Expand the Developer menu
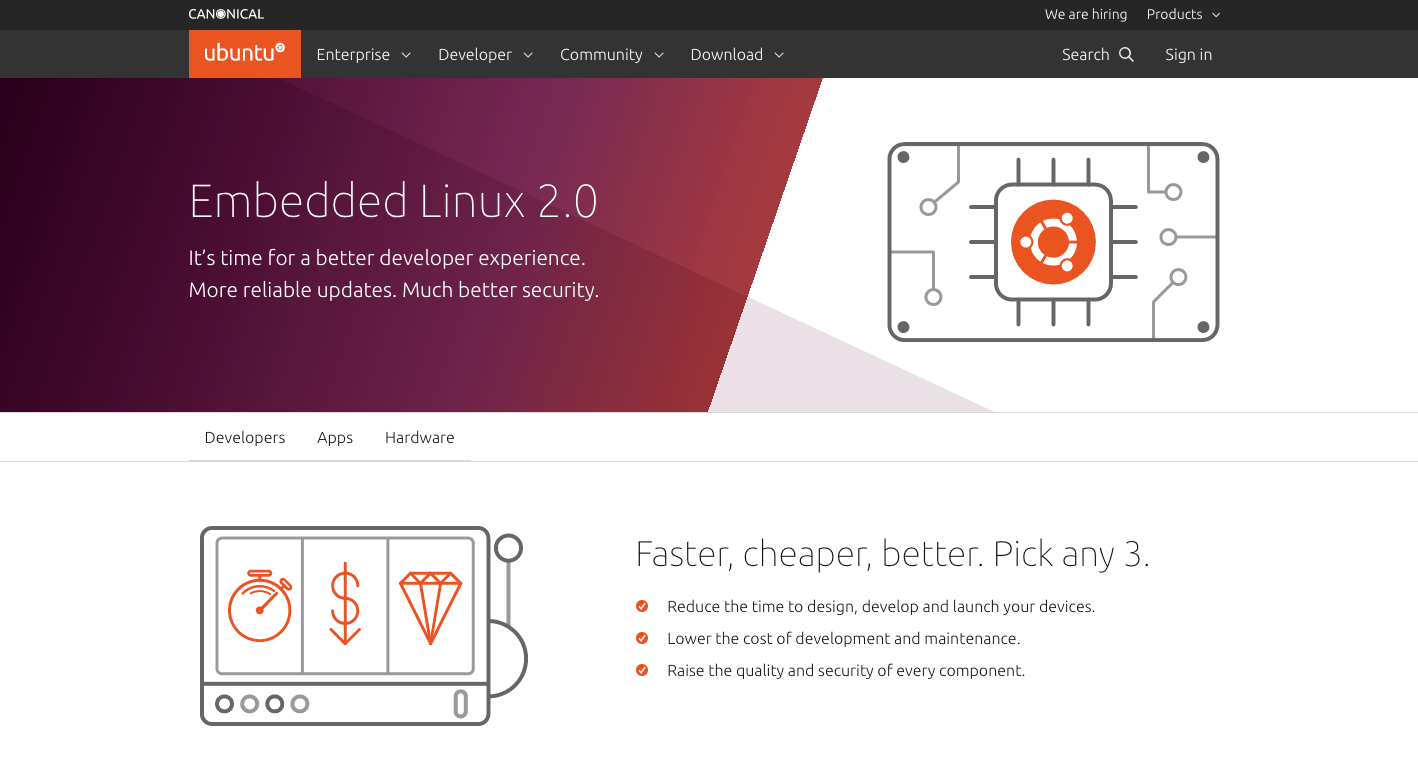1418x762 pixels. [485, 54]
